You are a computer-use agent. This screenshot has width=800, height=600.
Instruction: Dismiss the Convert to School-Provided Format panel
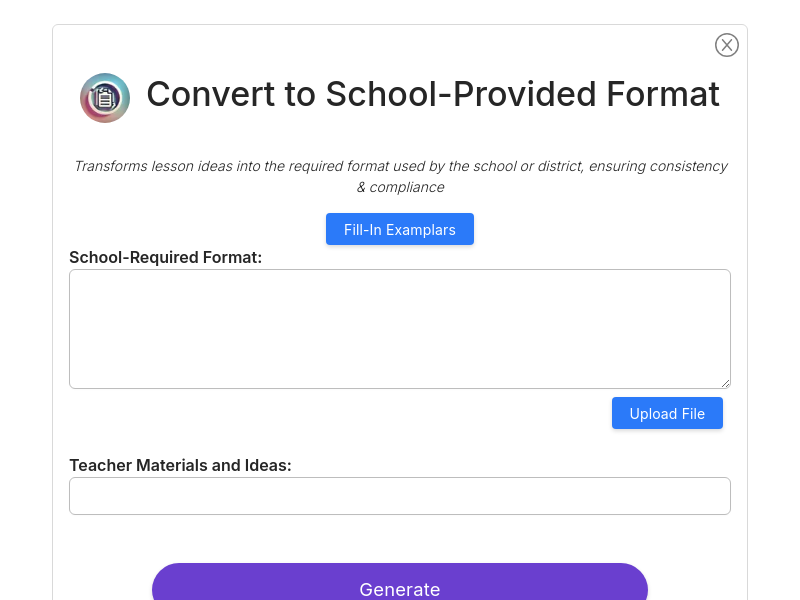coord(727,45)
